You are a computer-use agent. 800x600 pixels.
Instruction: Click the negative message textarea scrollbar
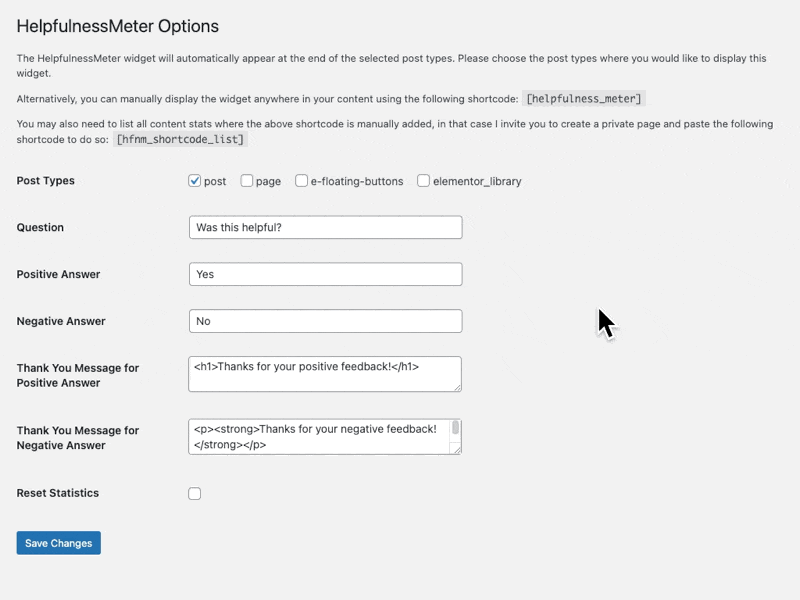click(x=456, y=428)
